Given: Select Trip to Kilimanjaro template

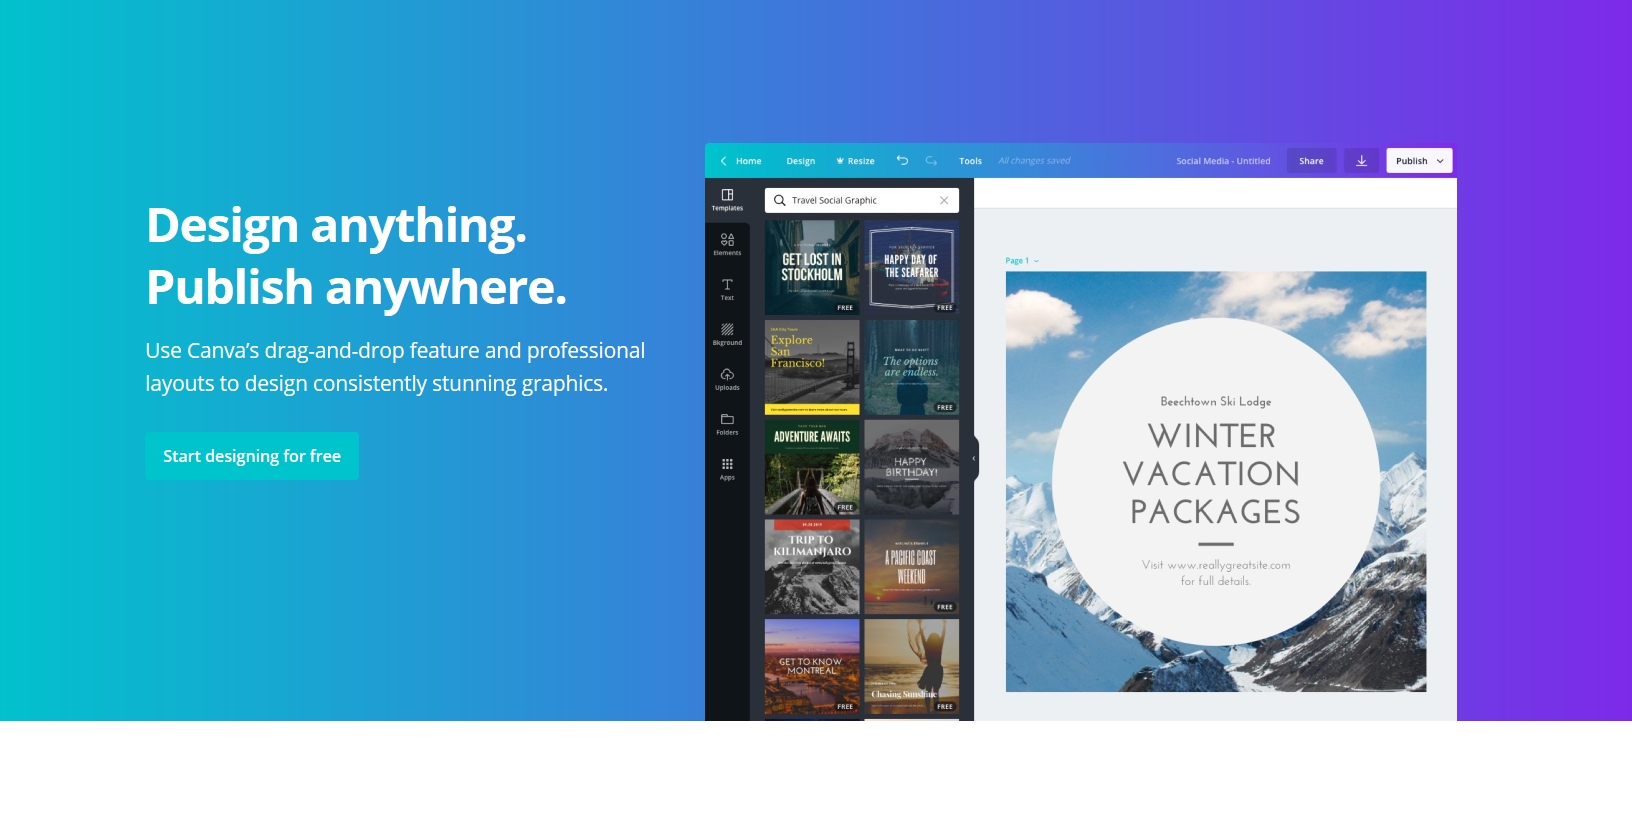Looking at the screenshot, I should pos(812,567).
